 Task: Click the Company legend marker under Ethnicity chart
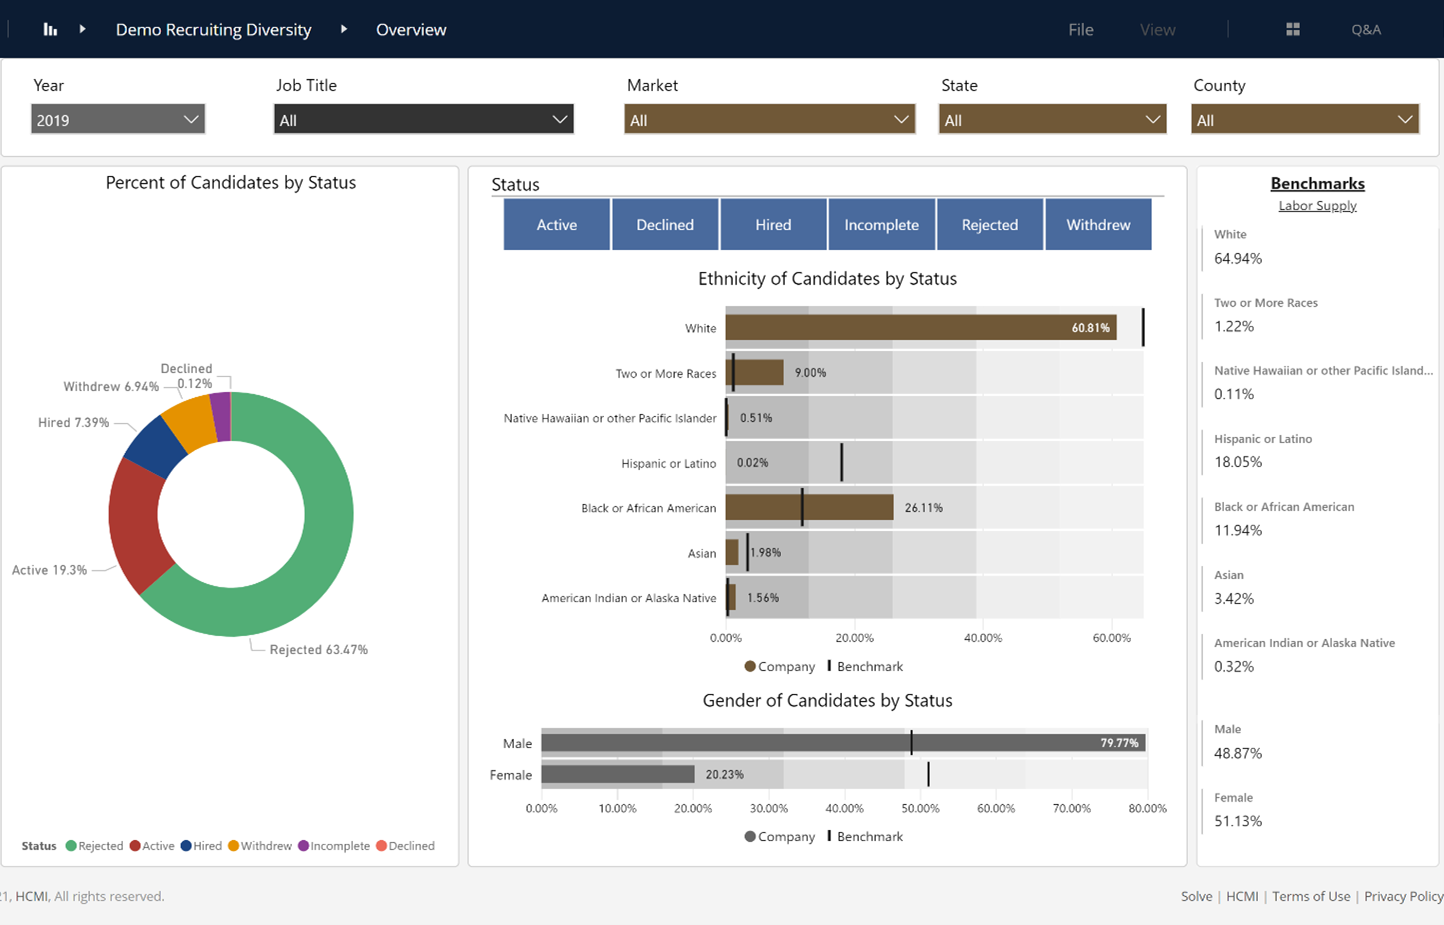(x=750, y=666)
